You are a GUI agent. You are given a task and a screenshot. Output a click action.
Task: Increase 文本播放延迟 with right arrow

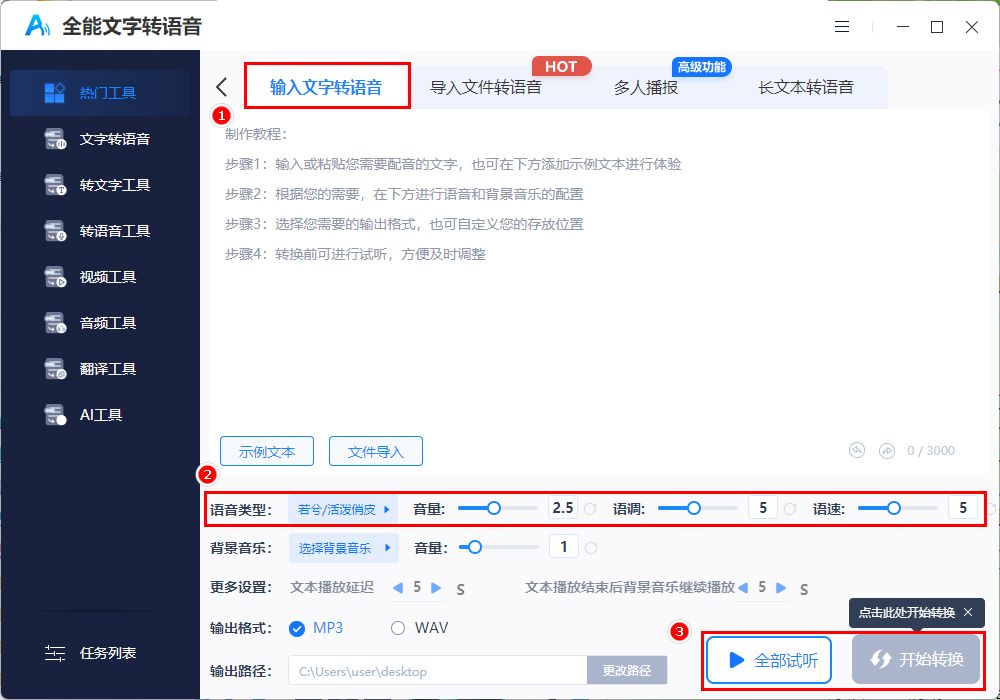[x=436, y=588]
